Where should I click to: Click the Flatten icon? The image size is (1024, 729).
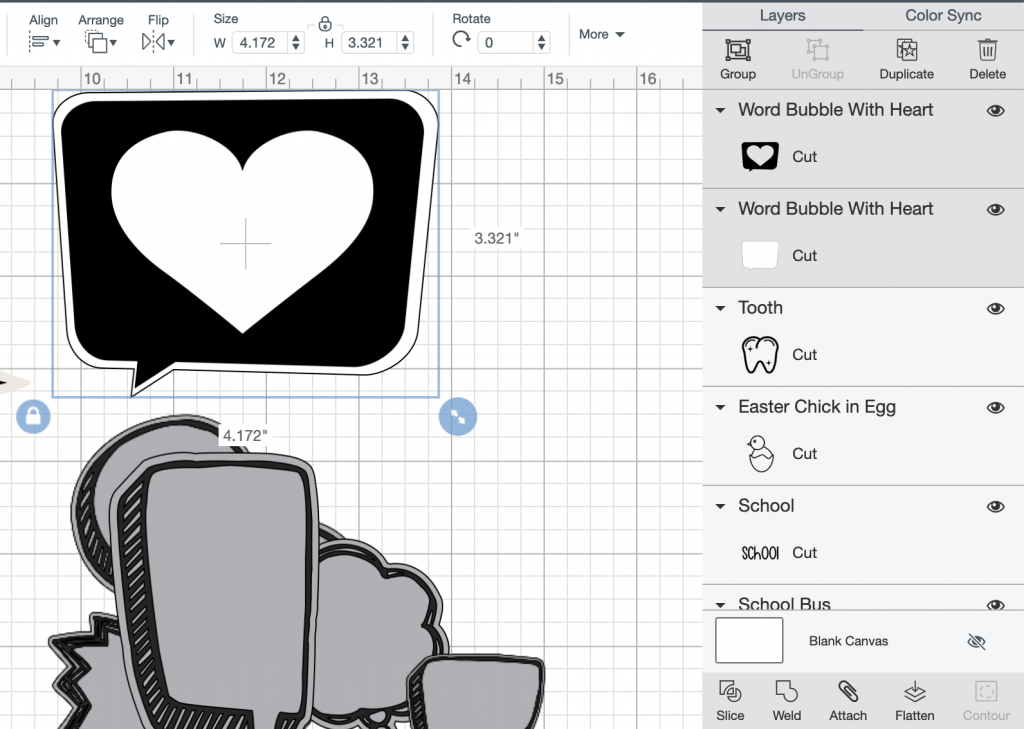914,700
